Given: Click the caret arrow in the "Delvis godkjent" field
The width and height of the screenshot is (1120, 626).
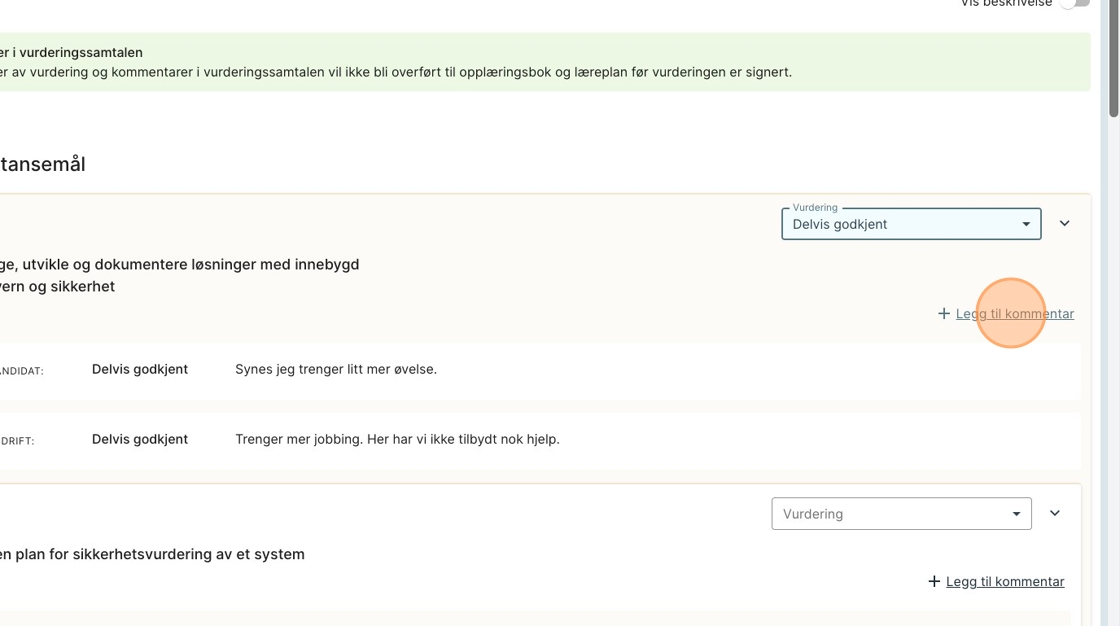Looking at the screenshot, I should [x=1025, y=224].
